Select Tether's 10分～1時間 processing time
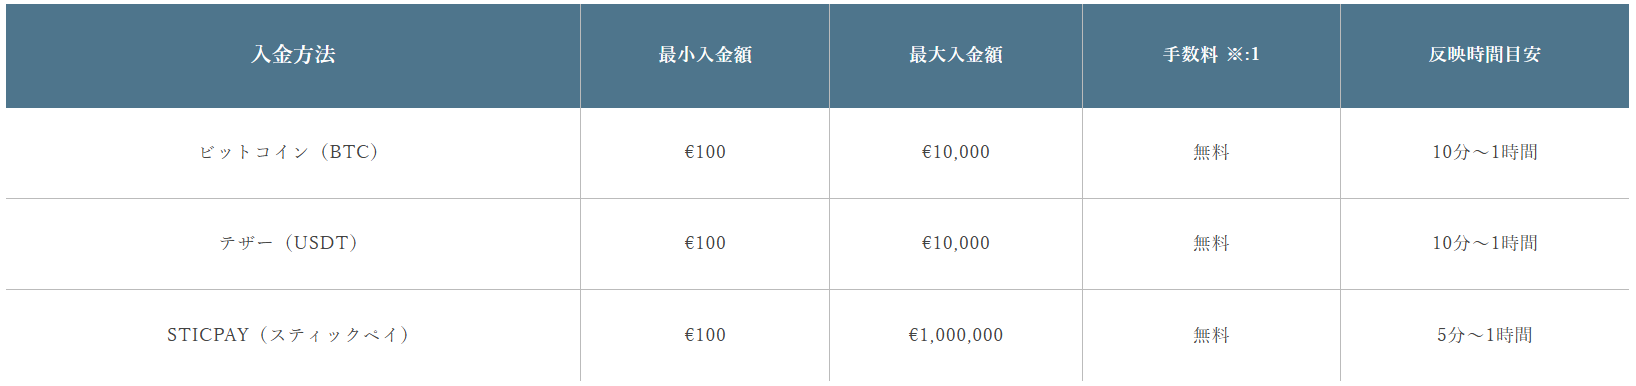Image resolution: width=1636 pixels, height=386 pixels. pyautogui.click(x=1485, y=243)
